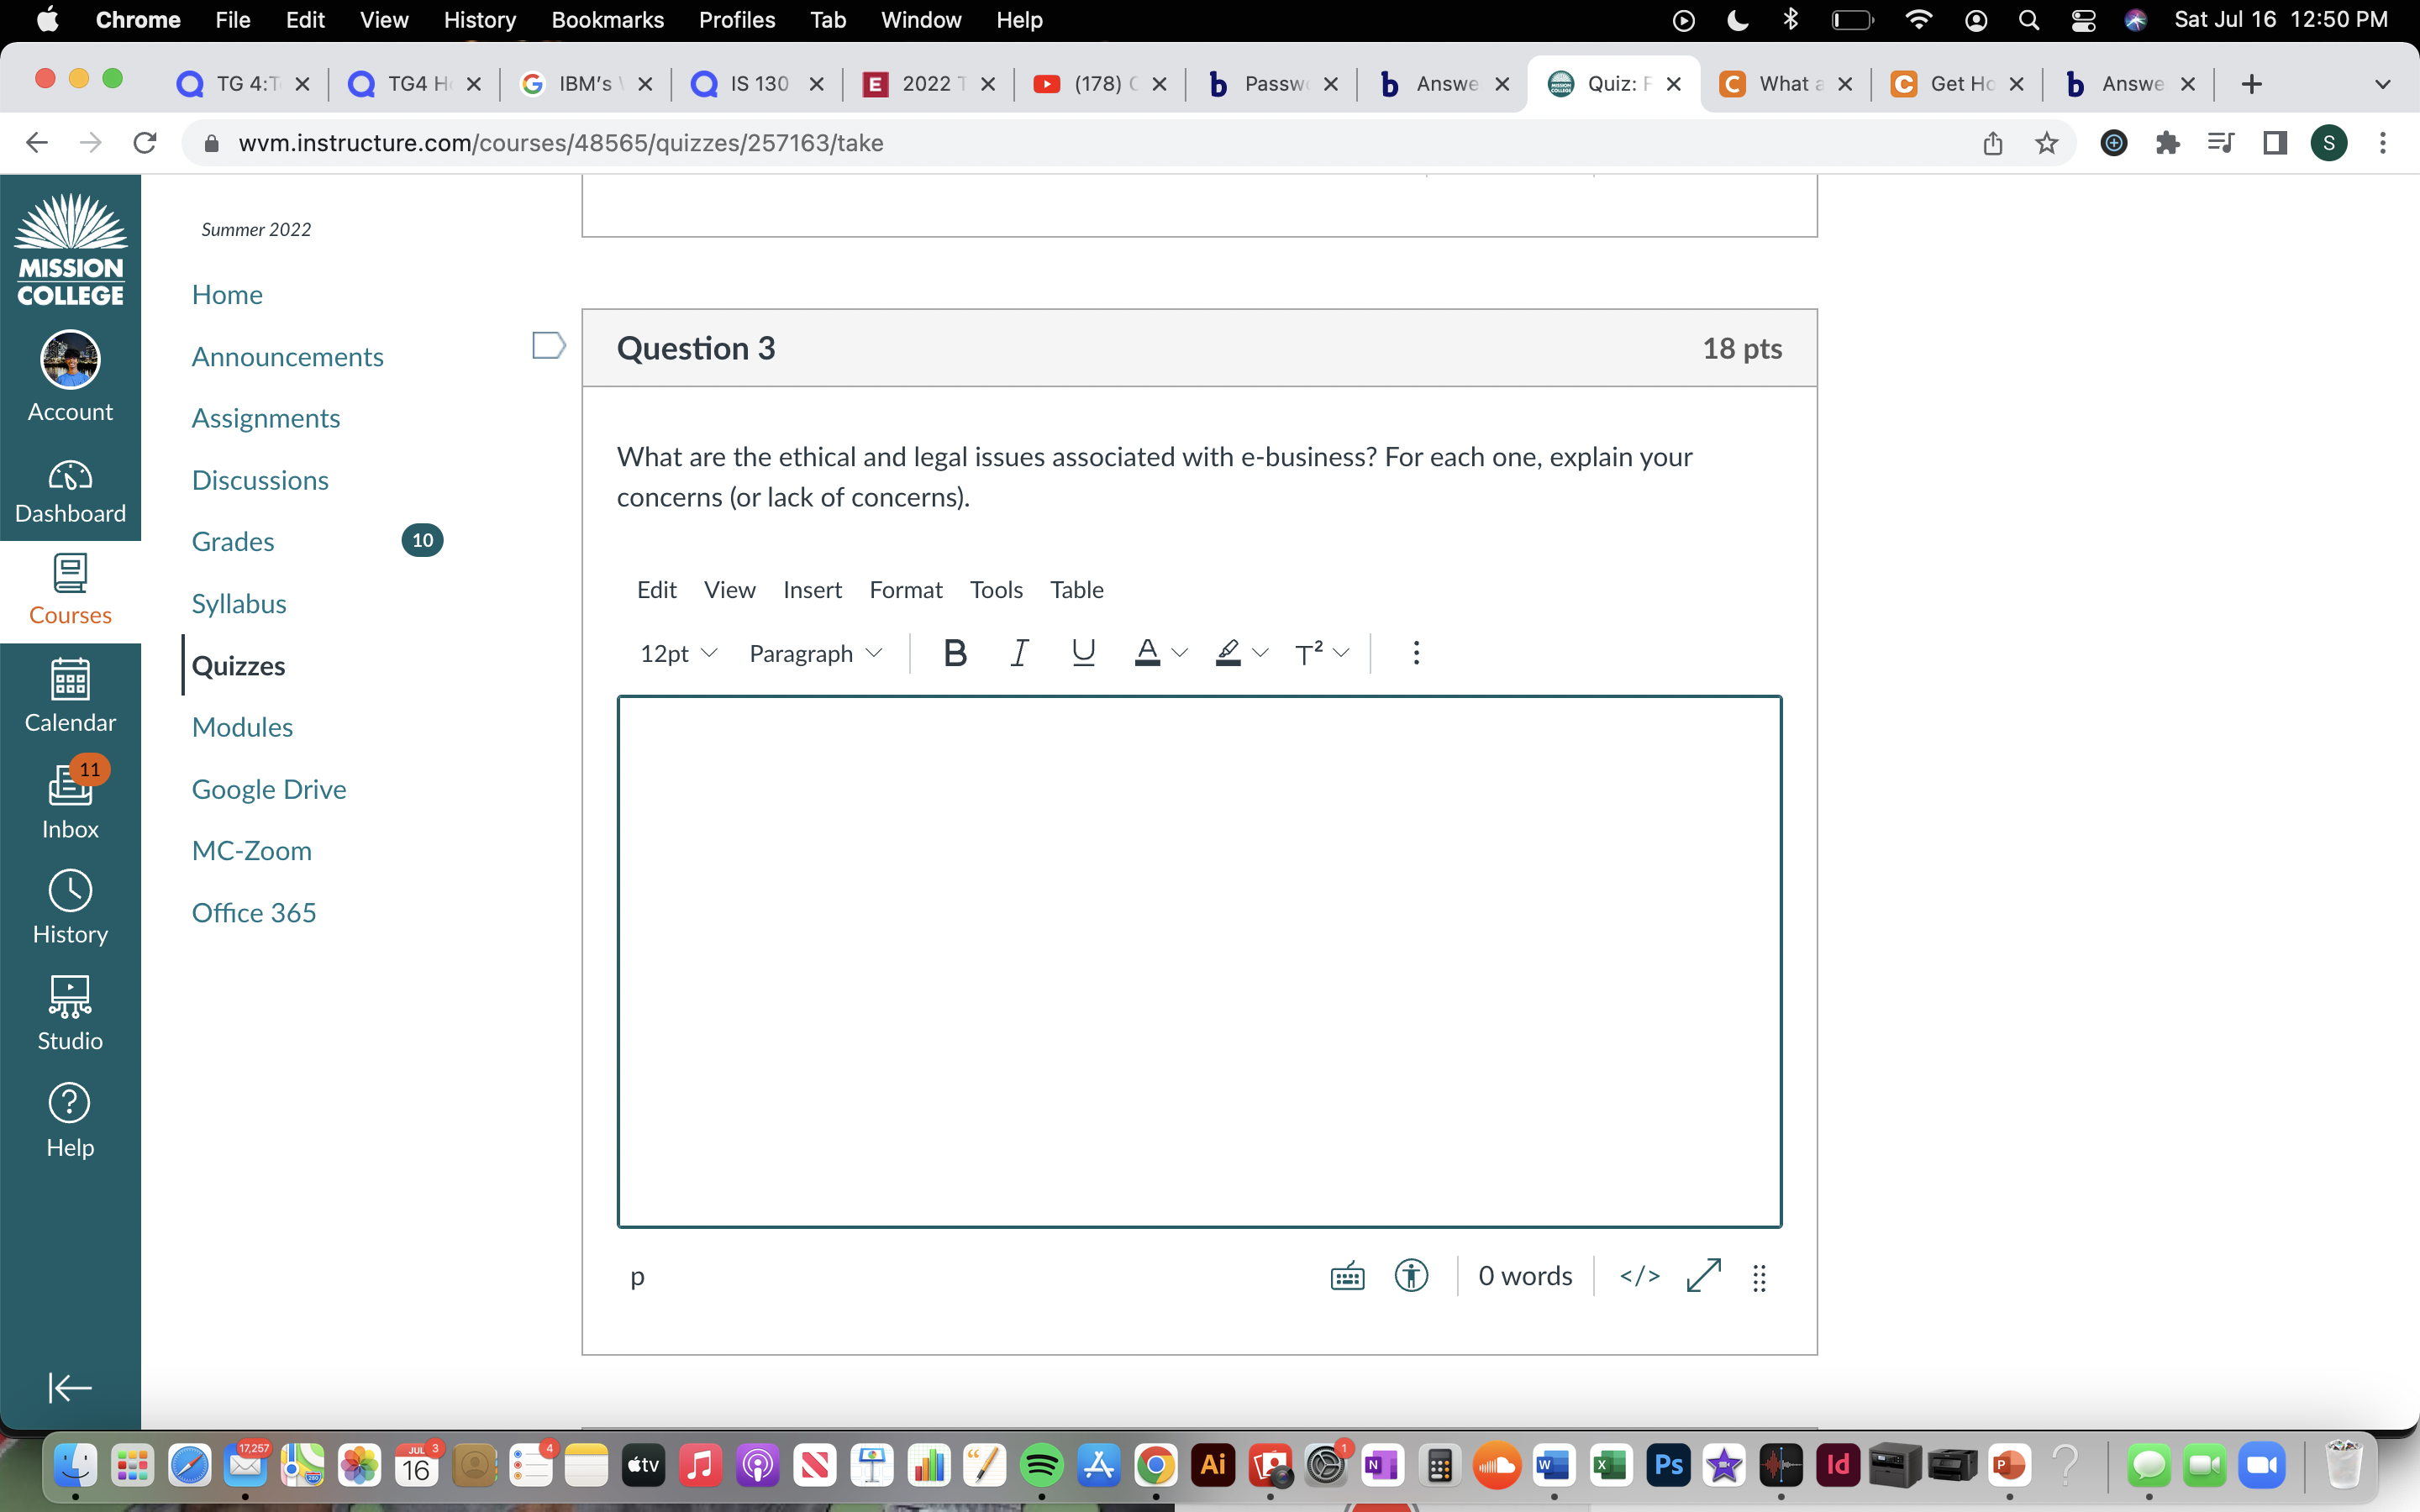
Task: Open the Table menu in the editor
Action: click(x=1077, y=590)
